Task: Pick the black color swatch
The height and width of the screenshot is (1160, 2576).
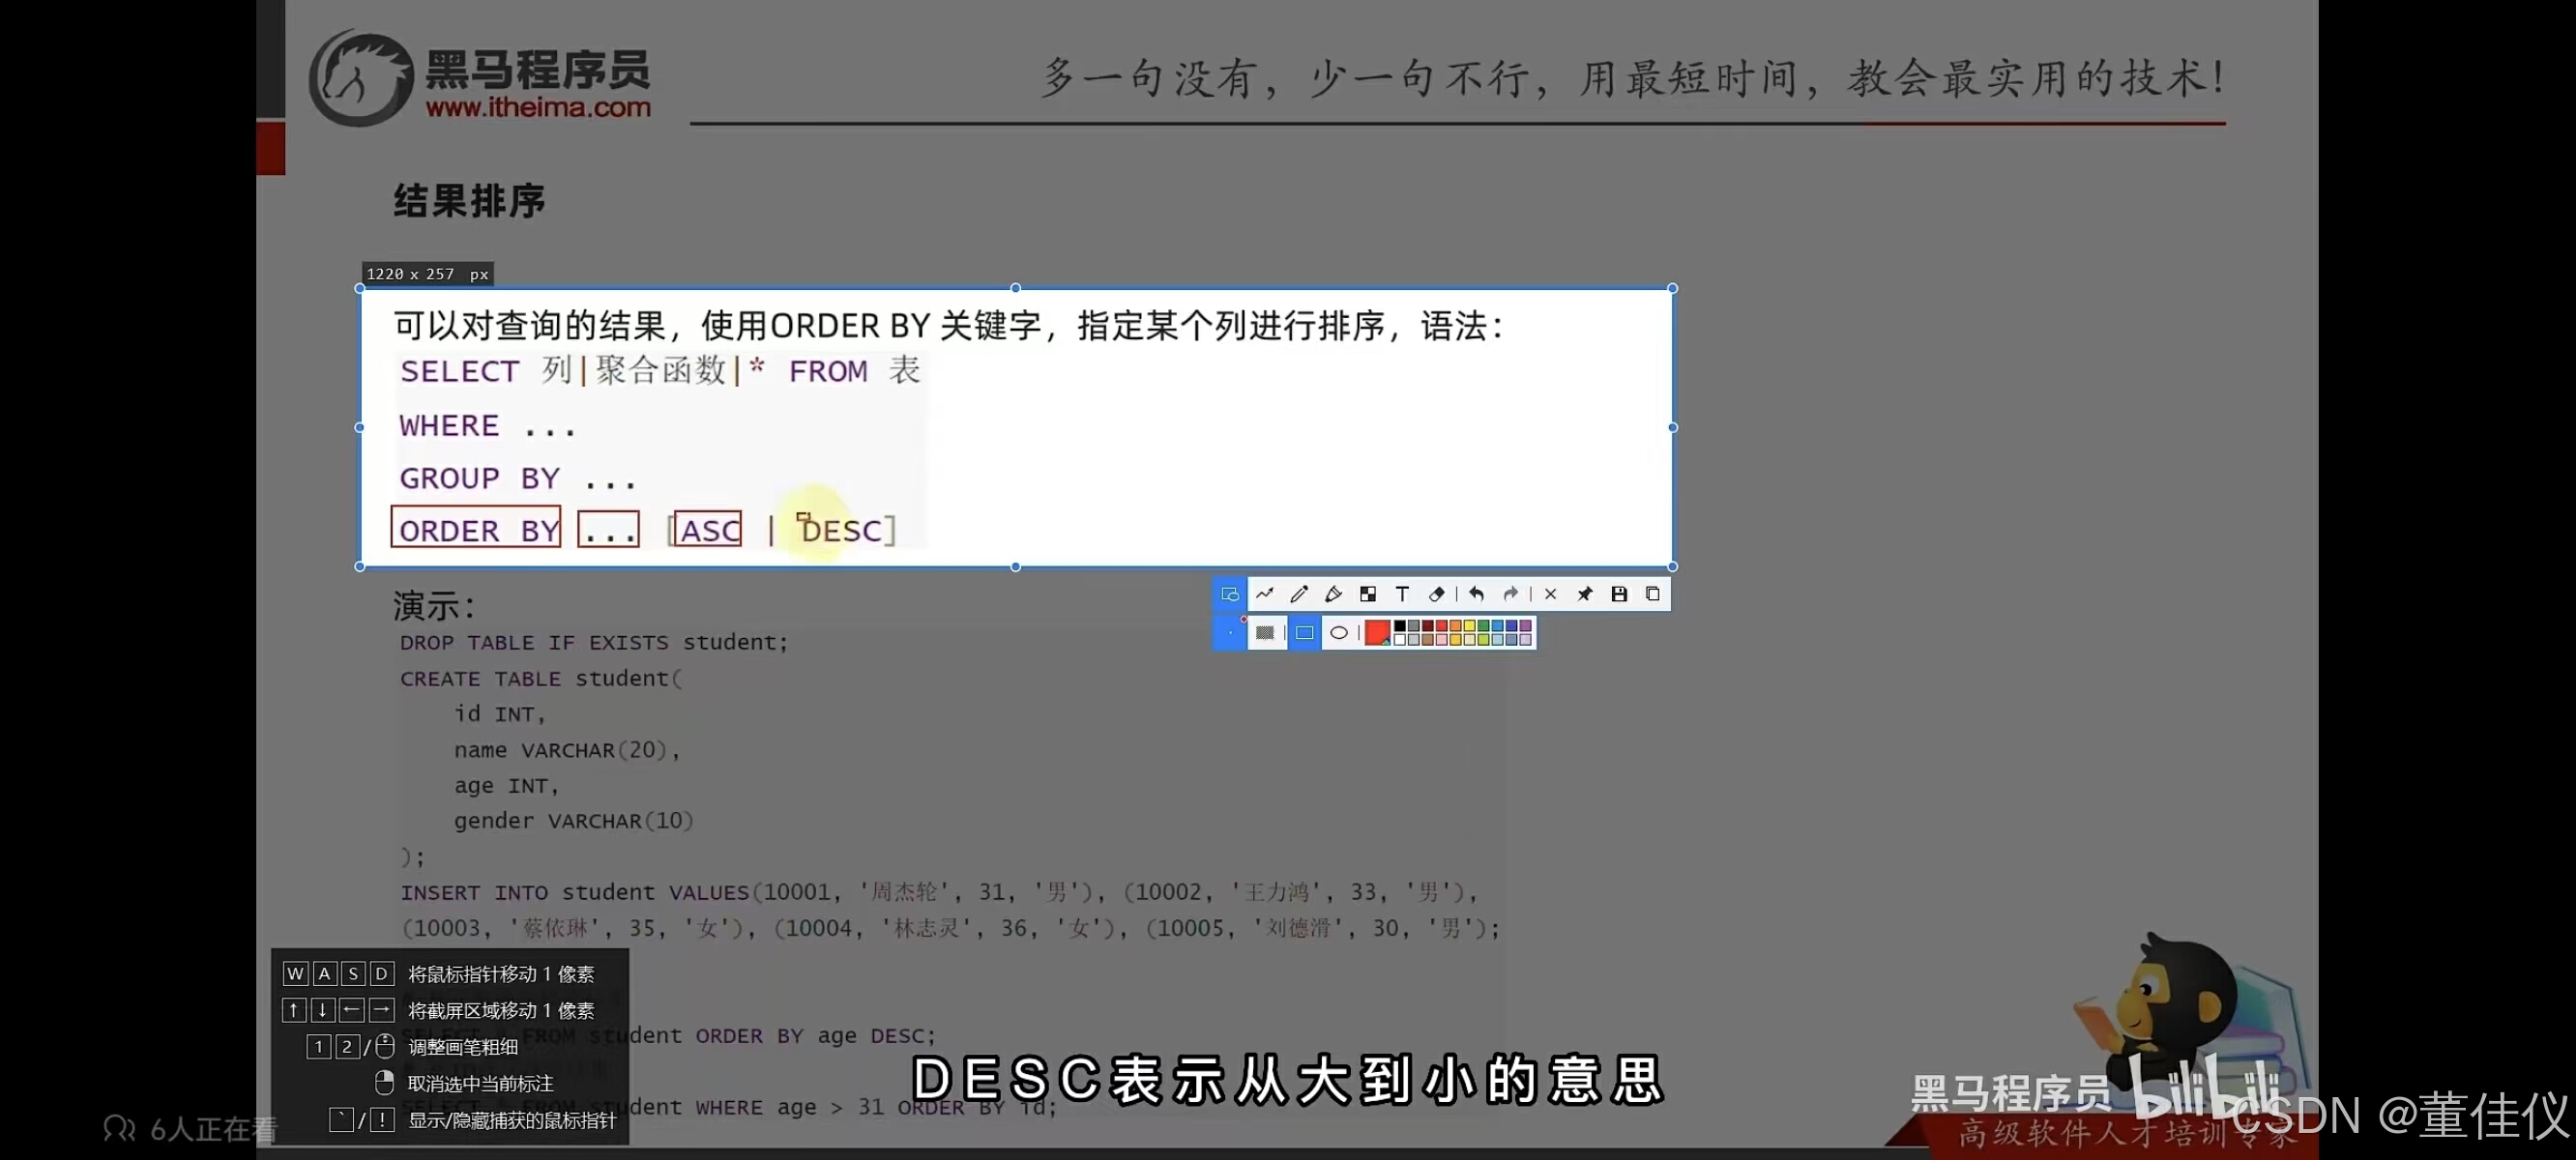Action: (1400, 626)
